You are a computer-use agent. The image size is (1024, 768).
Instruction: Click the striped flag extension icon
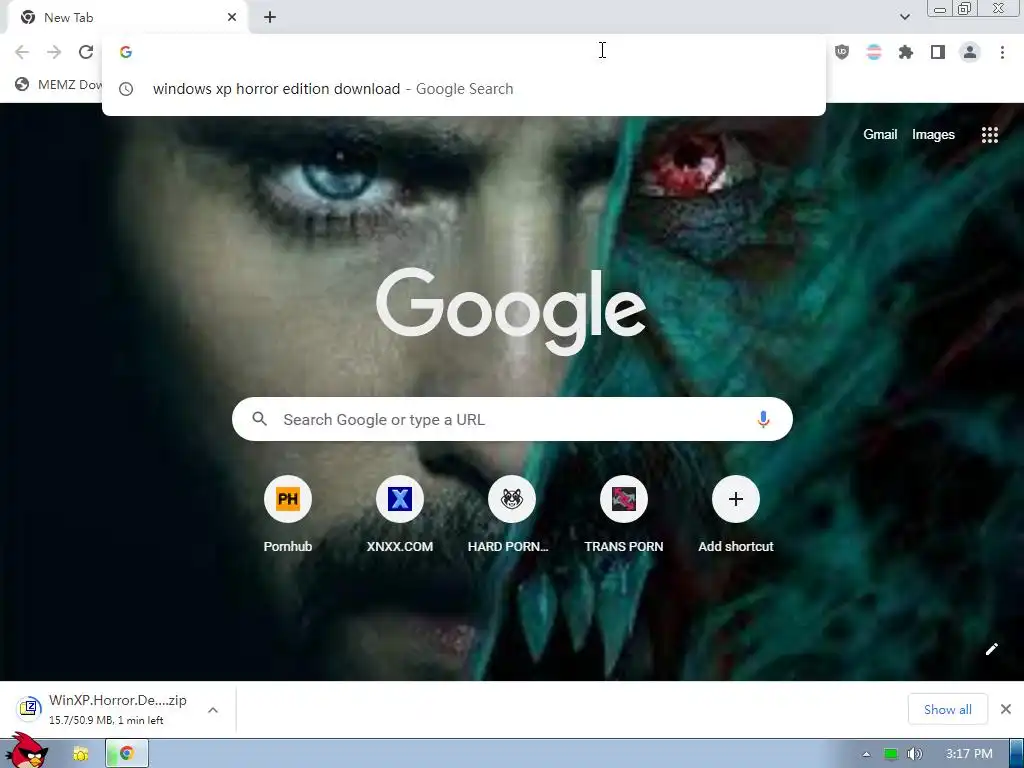point(874,52)
